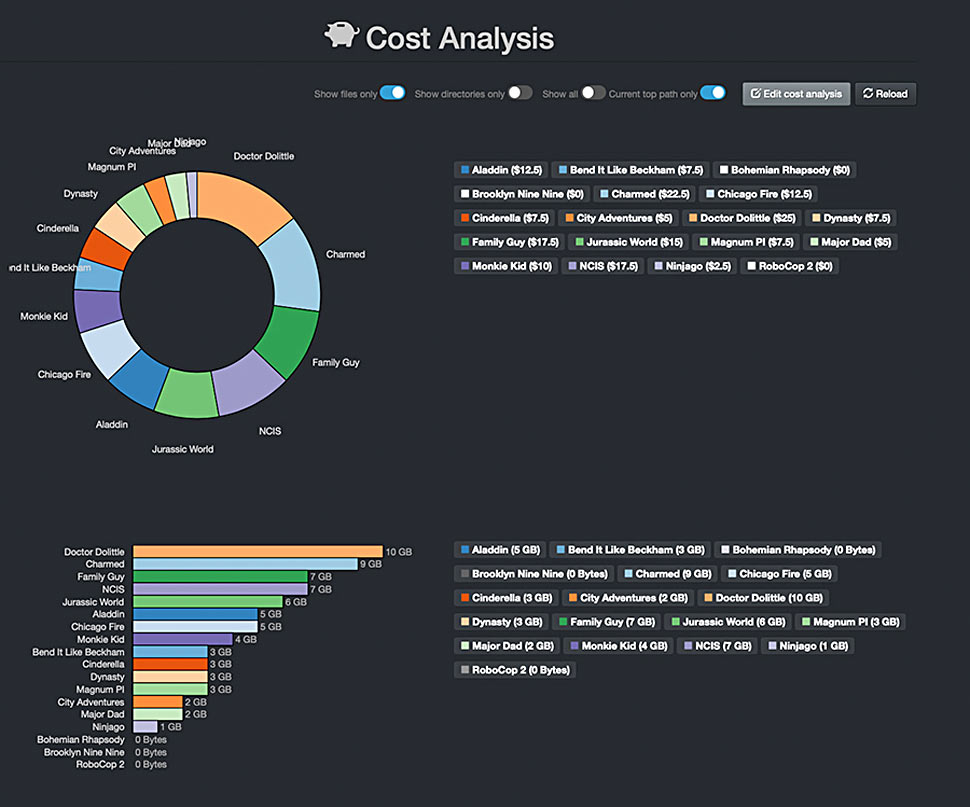Click the Jurassic World ($15) legend chip
Image resolution: width=970 pixels, height=807 pixels.
point(629,242)
